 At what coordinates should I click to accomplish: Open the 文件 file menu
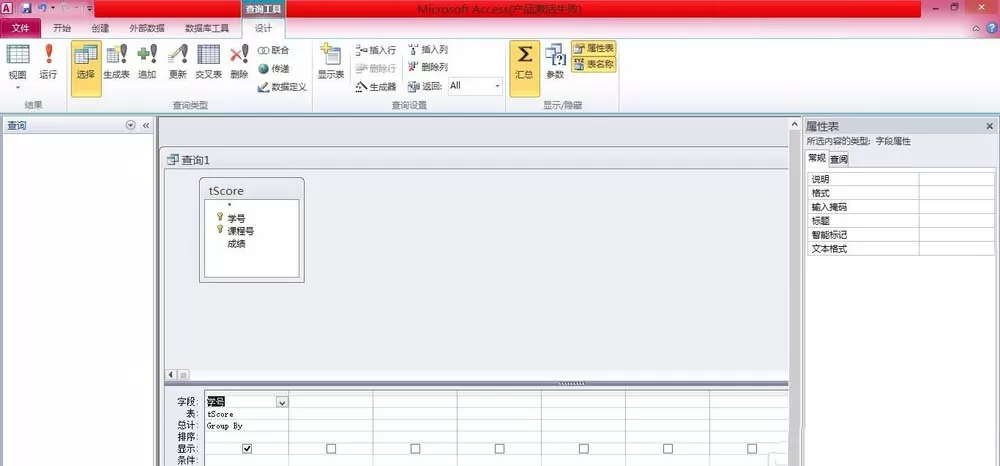coord(21,28)
